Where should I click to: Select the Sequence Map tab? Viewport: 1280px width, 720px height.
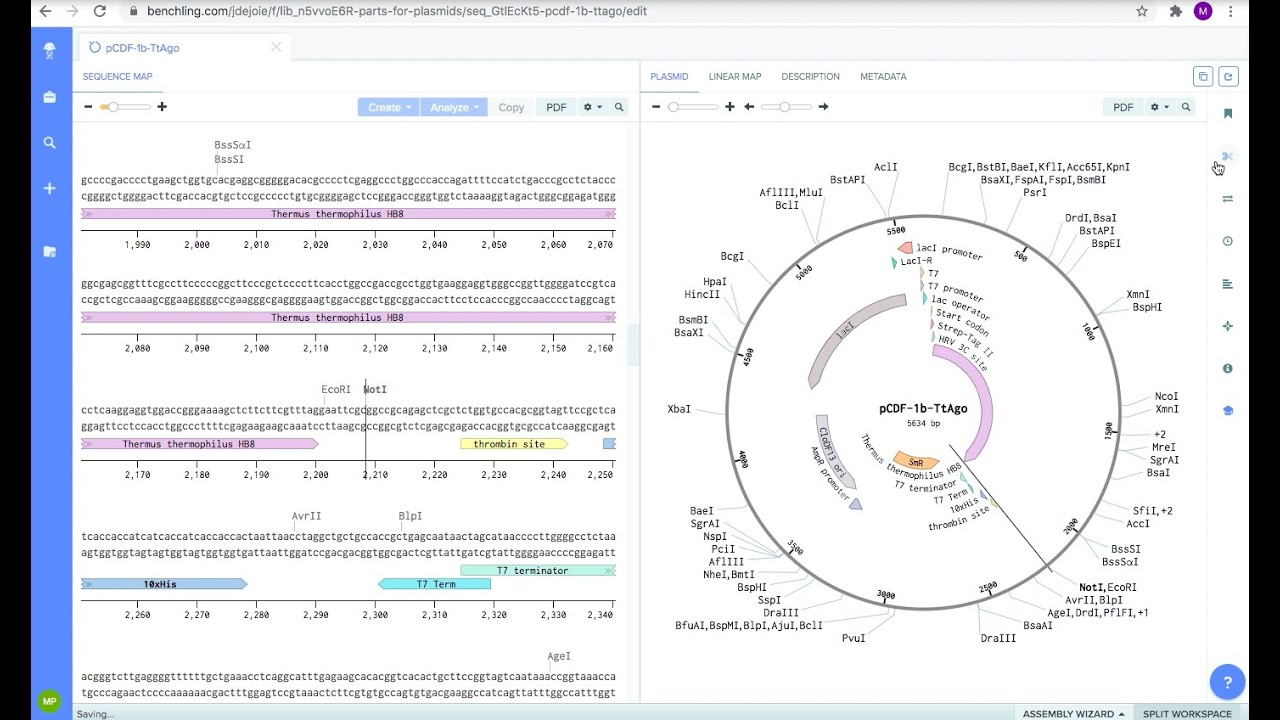117,77
